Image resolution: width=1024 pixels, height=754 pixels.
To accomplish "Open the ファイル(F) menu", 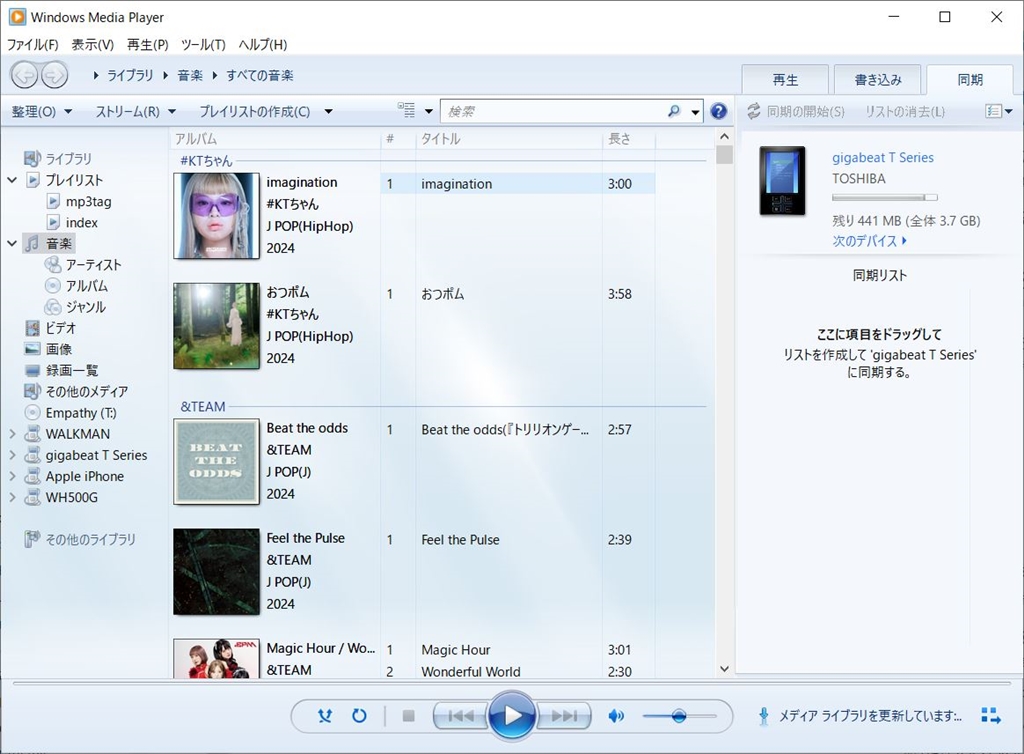I will [32, 44].
